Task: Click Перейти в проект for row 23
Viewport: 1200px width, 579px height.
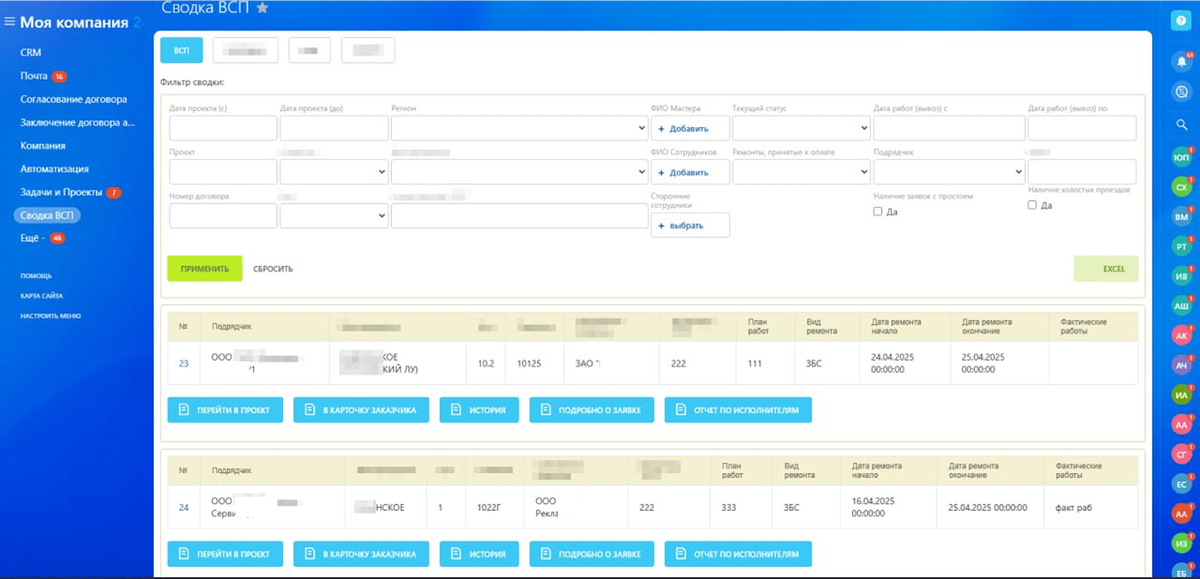Action: [225, 410]
